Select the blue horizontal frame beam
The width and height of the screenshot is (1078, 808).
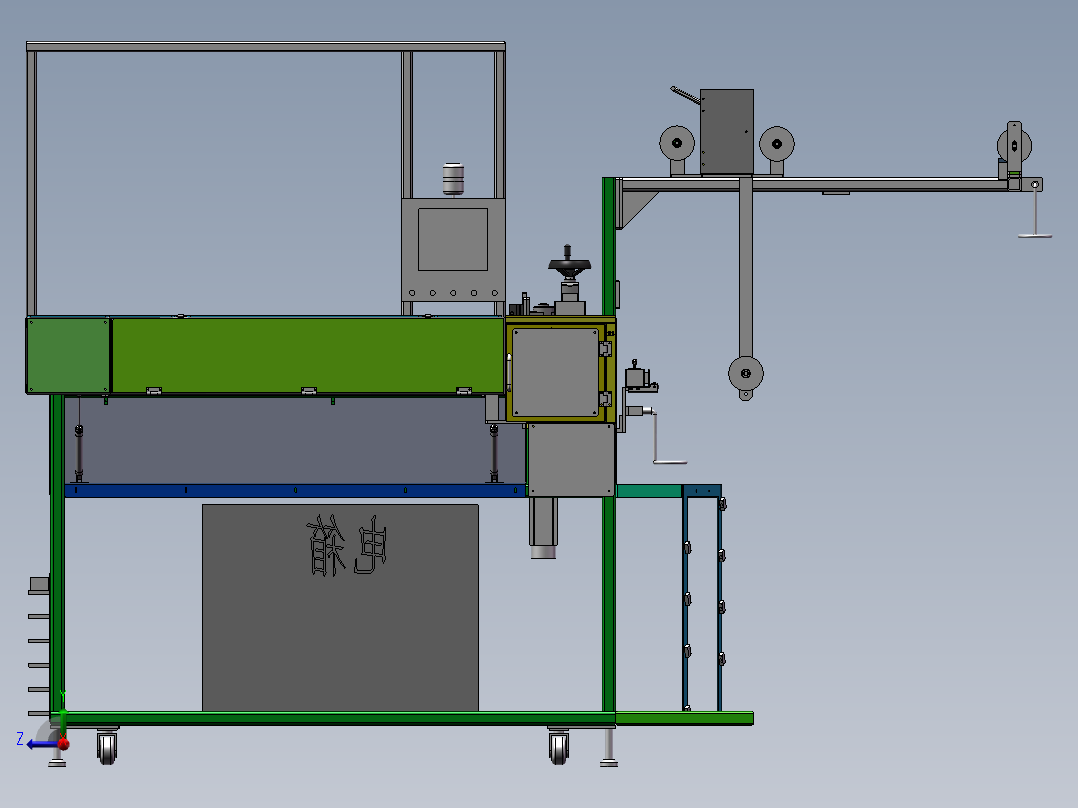296,490
